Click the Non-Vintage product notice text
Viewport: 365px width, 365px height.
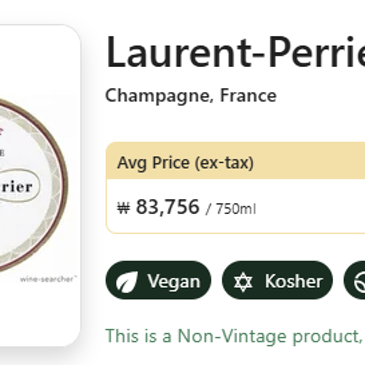click(234, 336)
